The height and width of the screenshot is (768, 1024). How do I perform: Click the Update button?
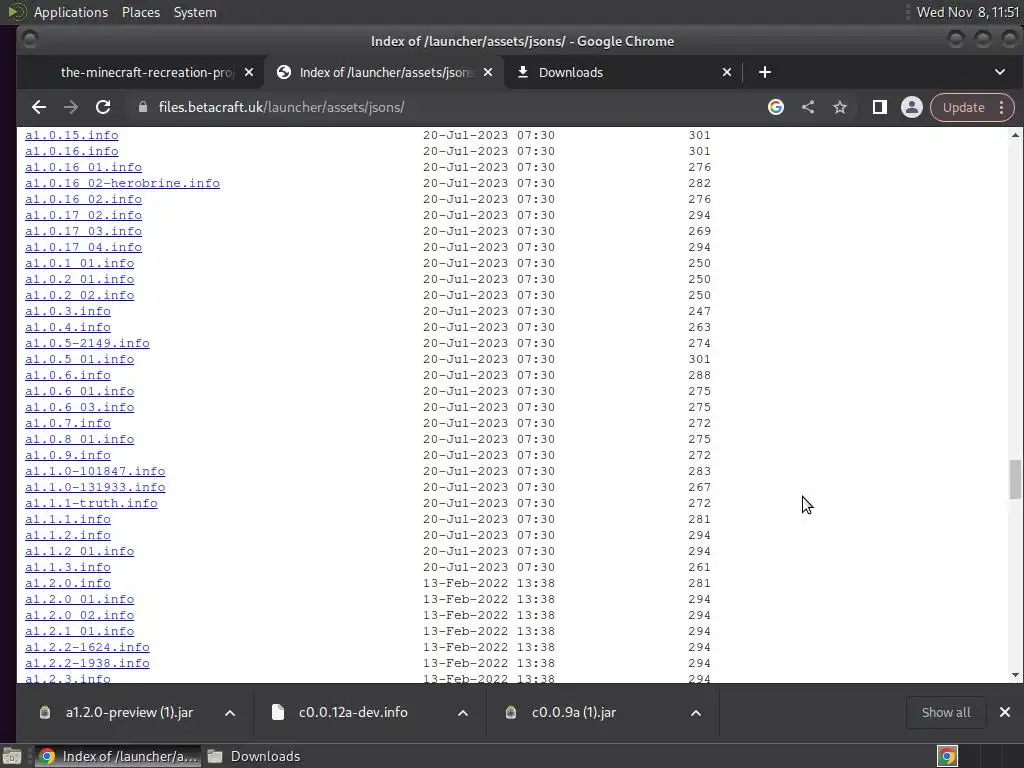click(963, 108)
